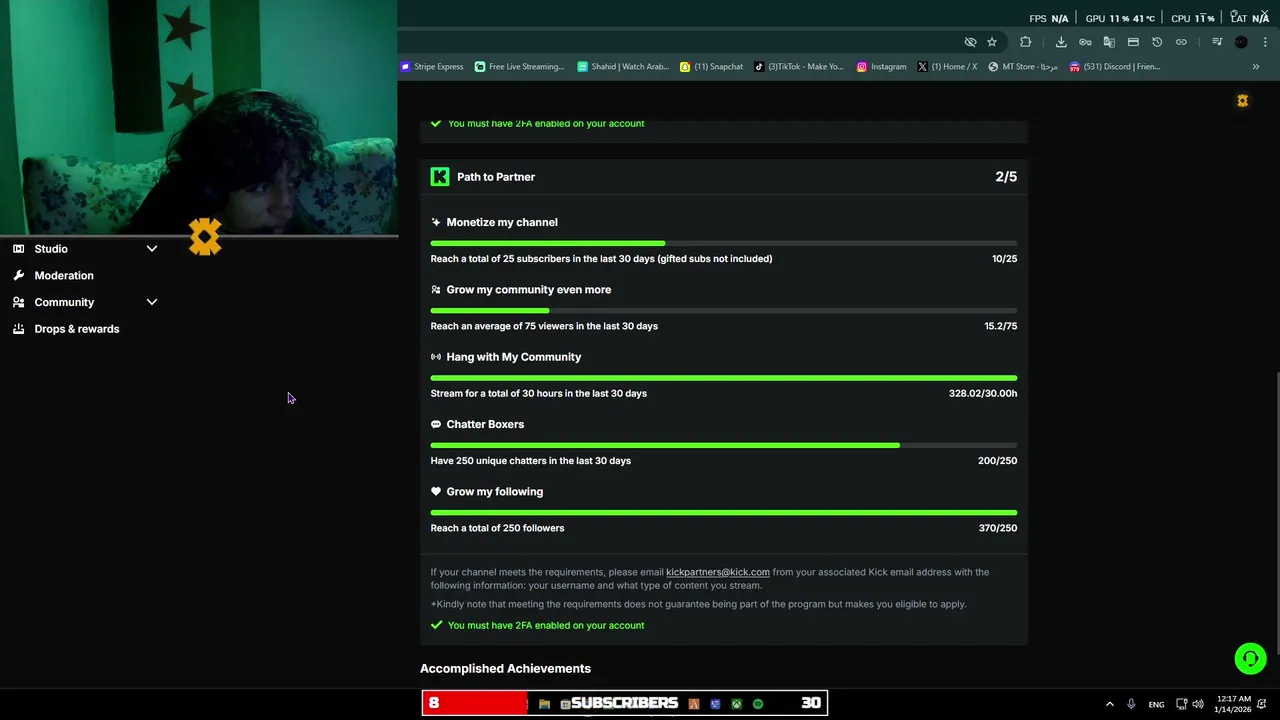Click the link chain toolbar icon
This screenshot has width=1280, height=720.
click(1181, 42)
